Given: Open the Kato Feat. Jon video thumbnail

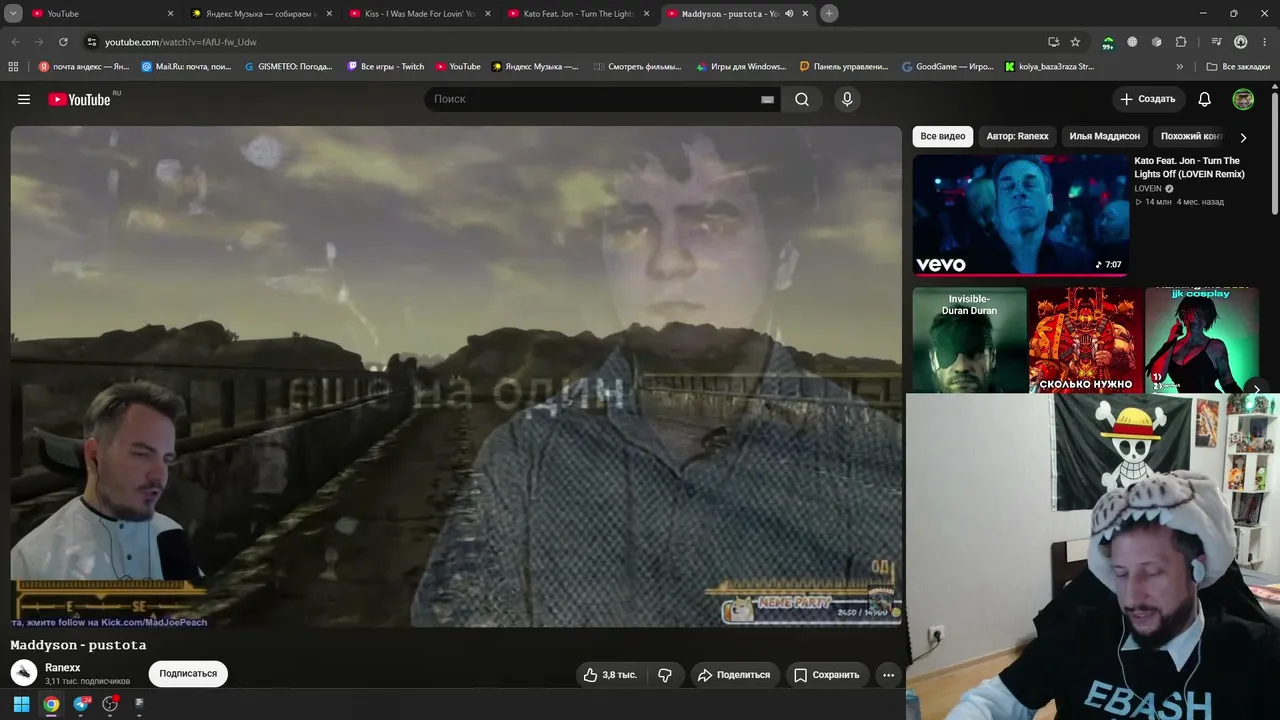Looking at the screenshot, I should tap(1021, 214).
